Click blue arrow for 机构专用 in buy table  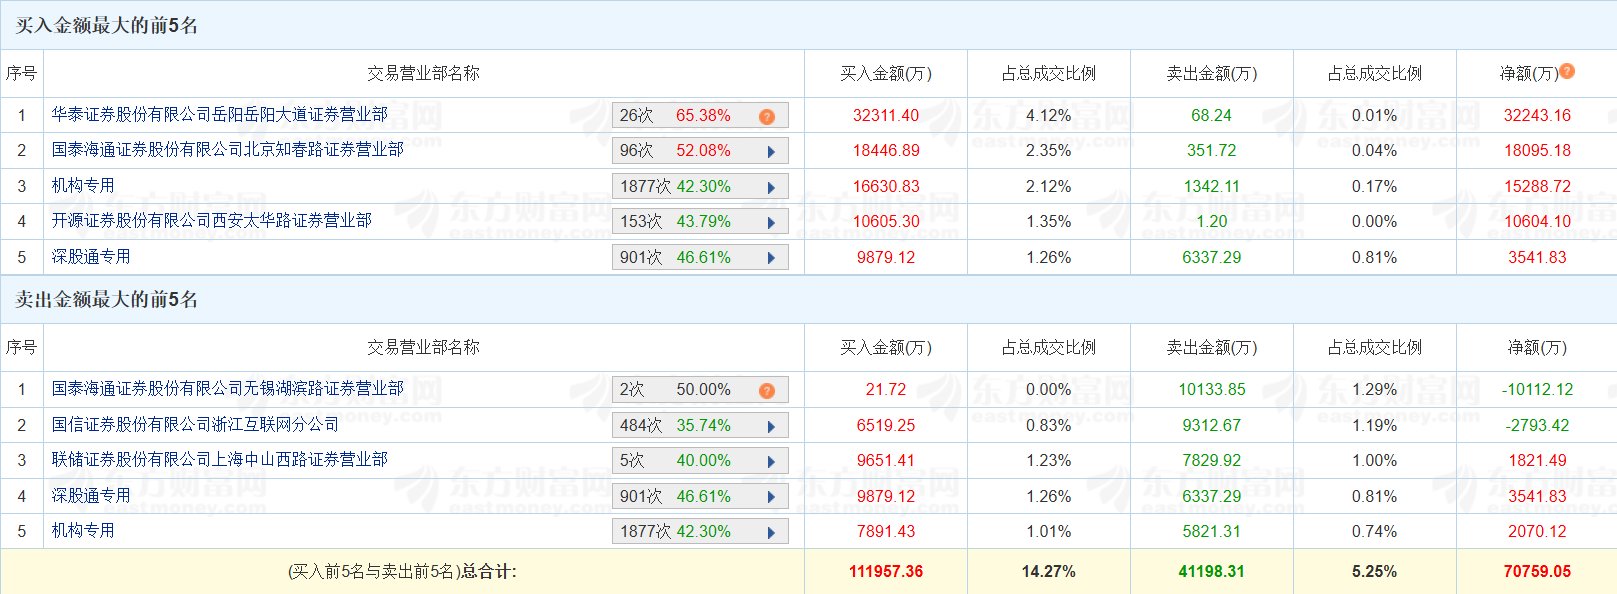(x=771, y=187)
